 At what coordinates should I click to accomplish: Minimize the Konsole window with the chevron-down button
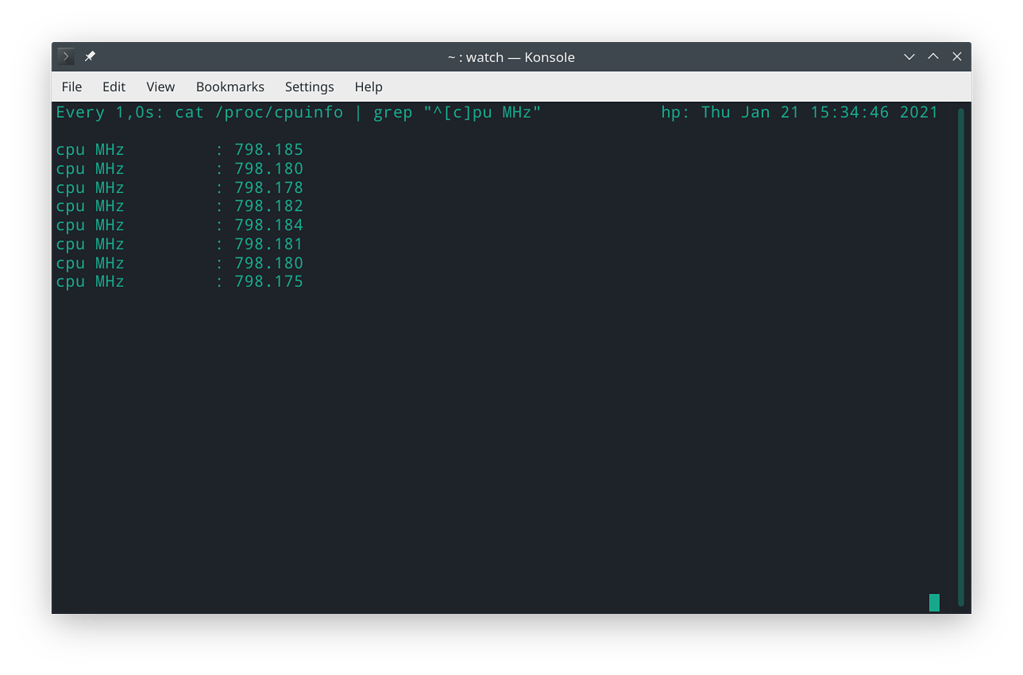tap(908, 56)
